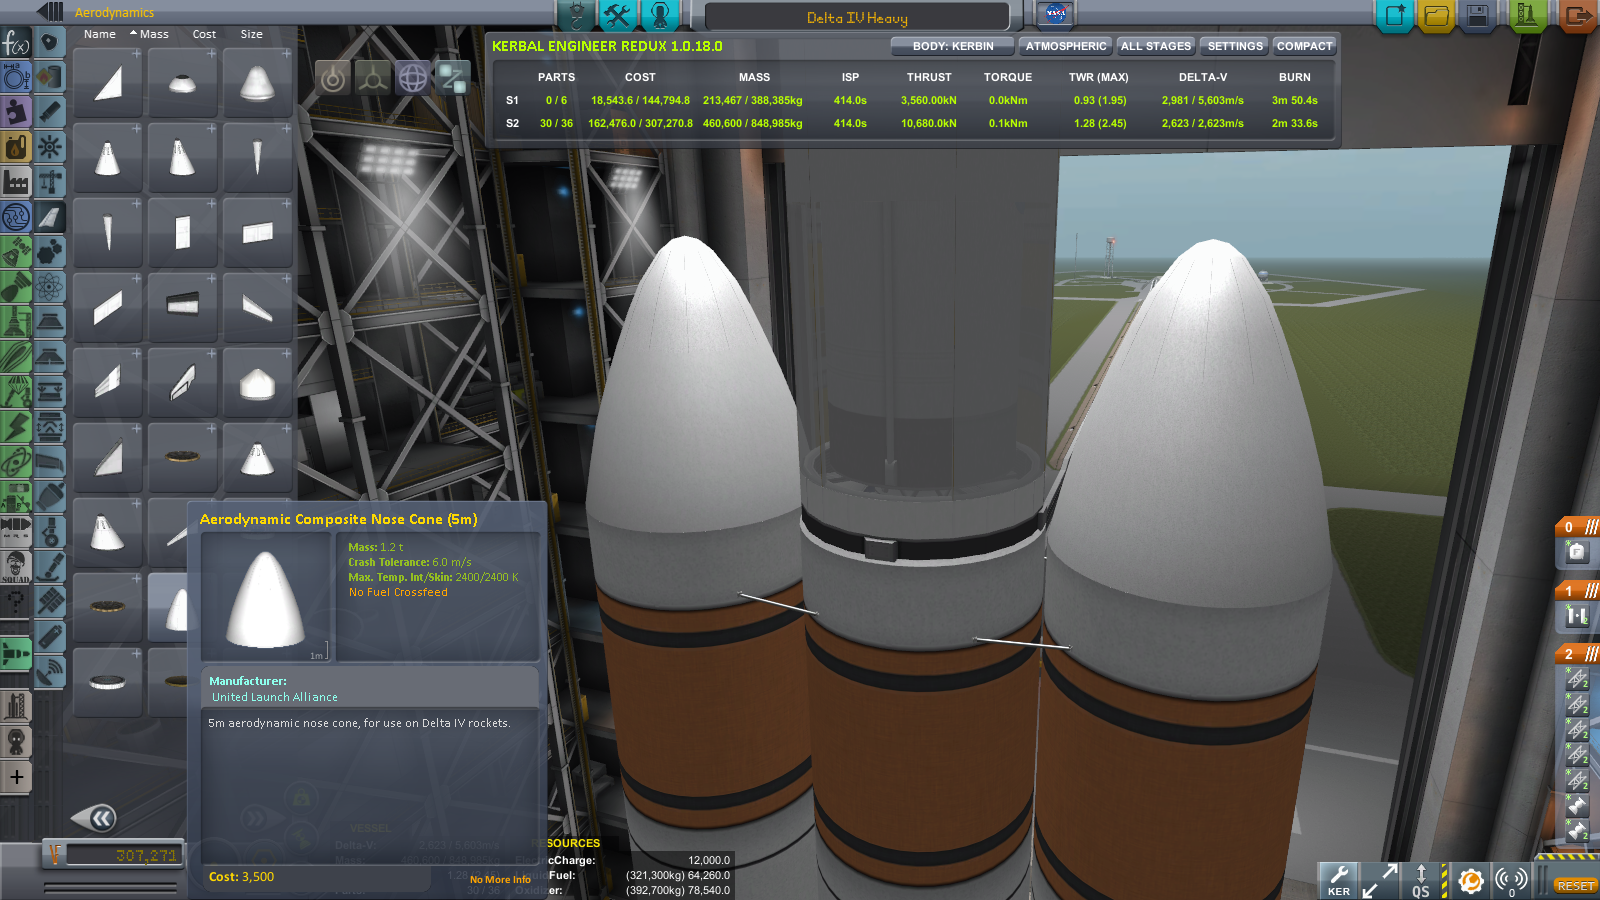Click the funds counter showing 307,271
The image size is (1600, 900).
123,855
